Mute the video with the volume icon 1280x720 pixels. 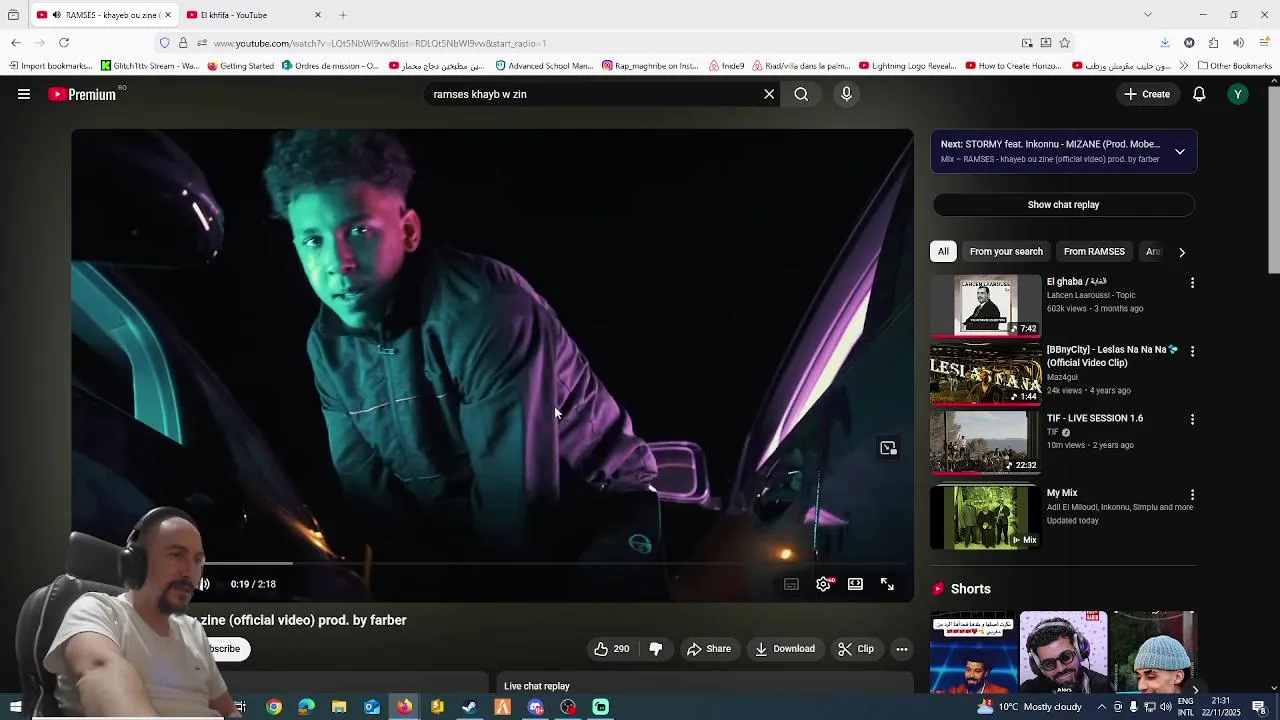203,584
